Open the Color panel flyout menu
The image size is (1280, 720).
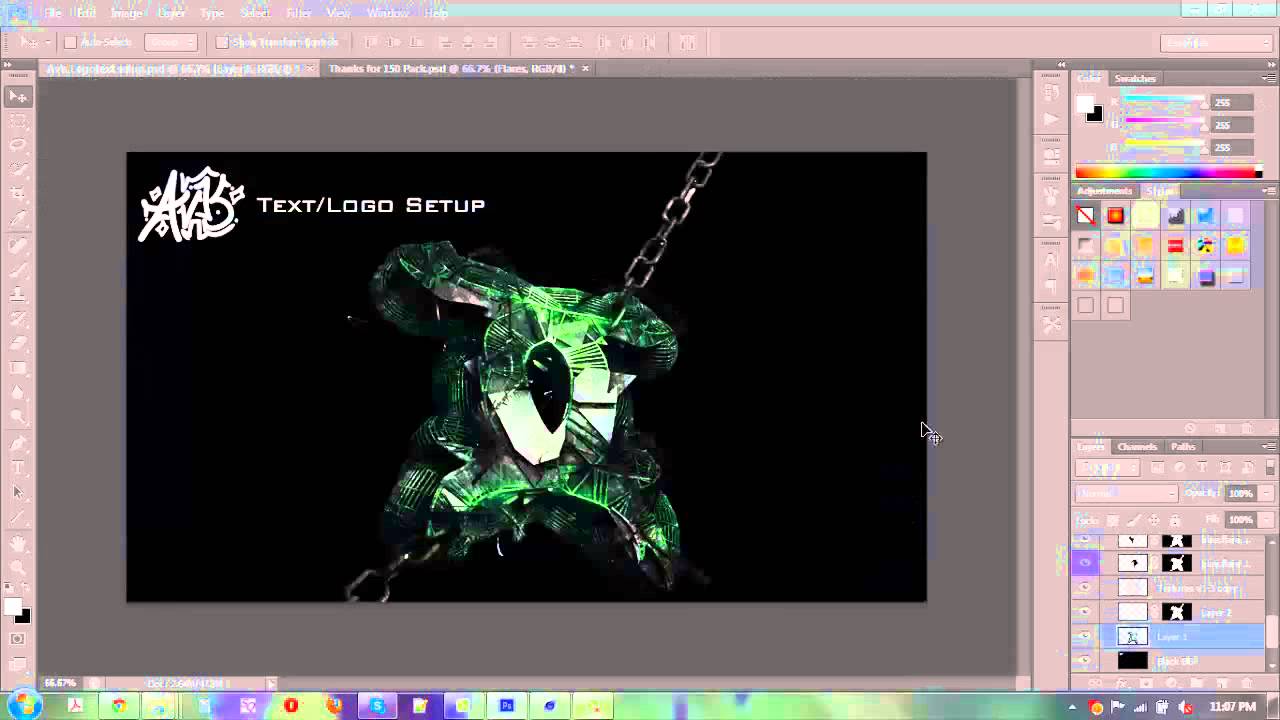click(x=1269, y=78)
